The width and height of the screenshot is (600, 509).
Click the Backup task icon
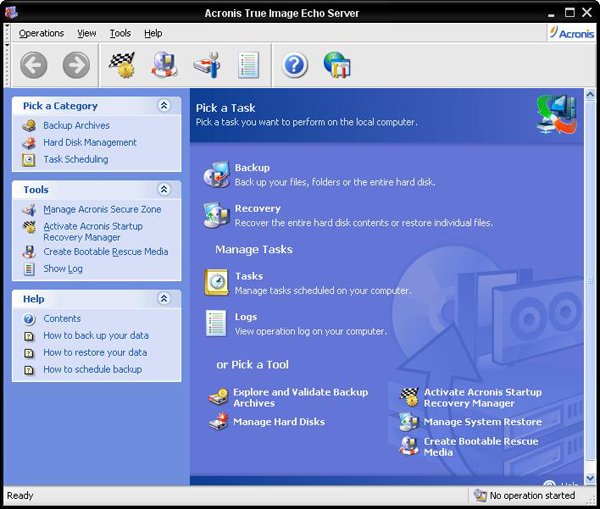point(216,175)
